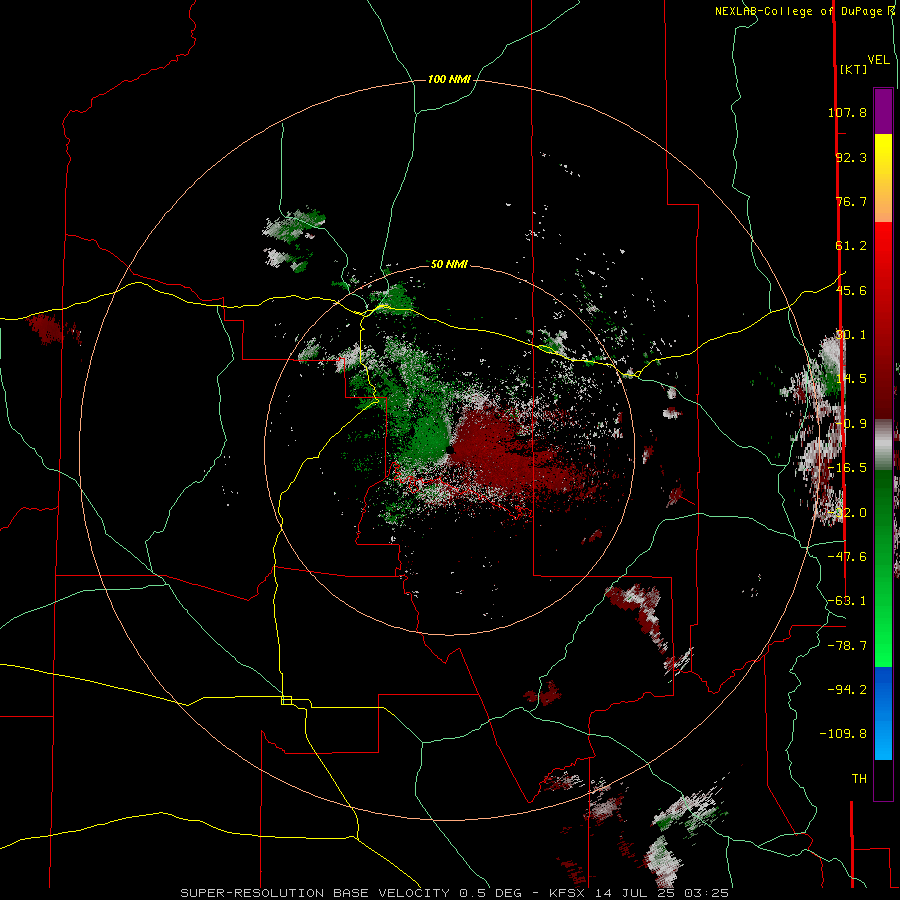This screenshot has width=900, height=900.
Task: Click the VEL legend title
Action: pos(878,60)
